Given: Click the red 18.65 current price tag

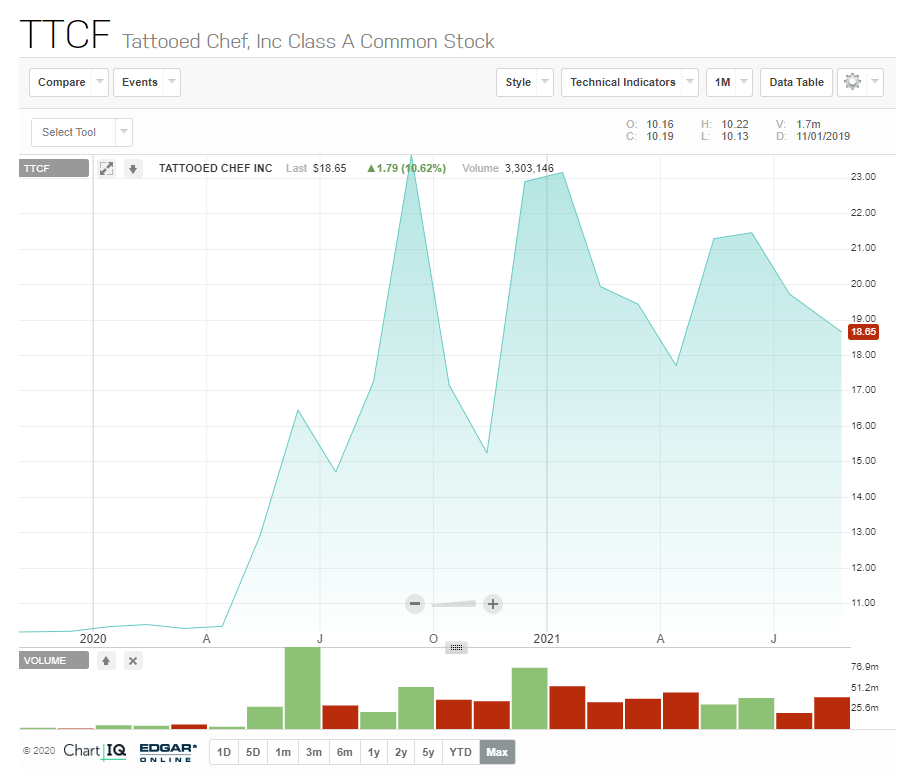Looking at the screenshot, I should click(863, 332).
